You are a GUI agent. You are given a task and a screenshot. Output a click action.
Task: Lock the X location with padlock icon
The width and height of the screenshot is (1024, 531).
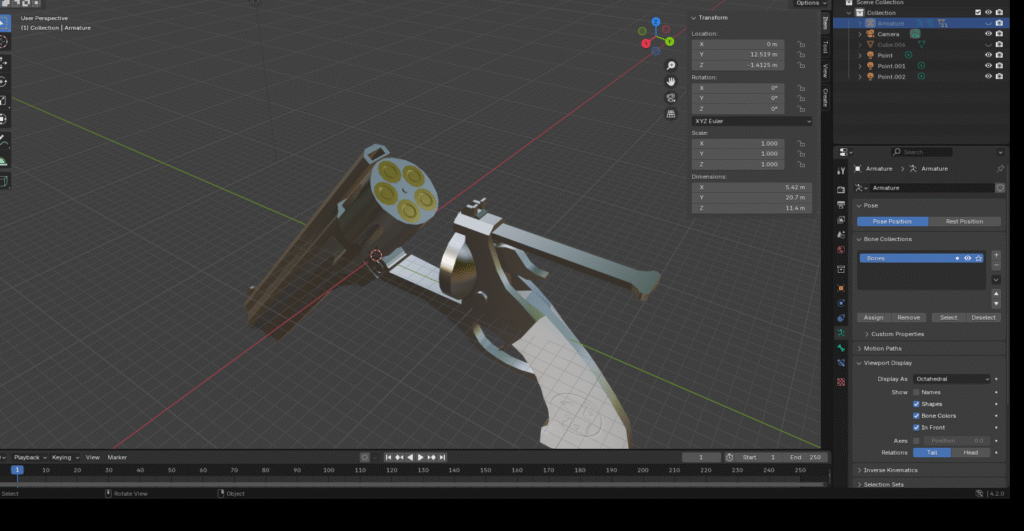[x=801, y=44]
